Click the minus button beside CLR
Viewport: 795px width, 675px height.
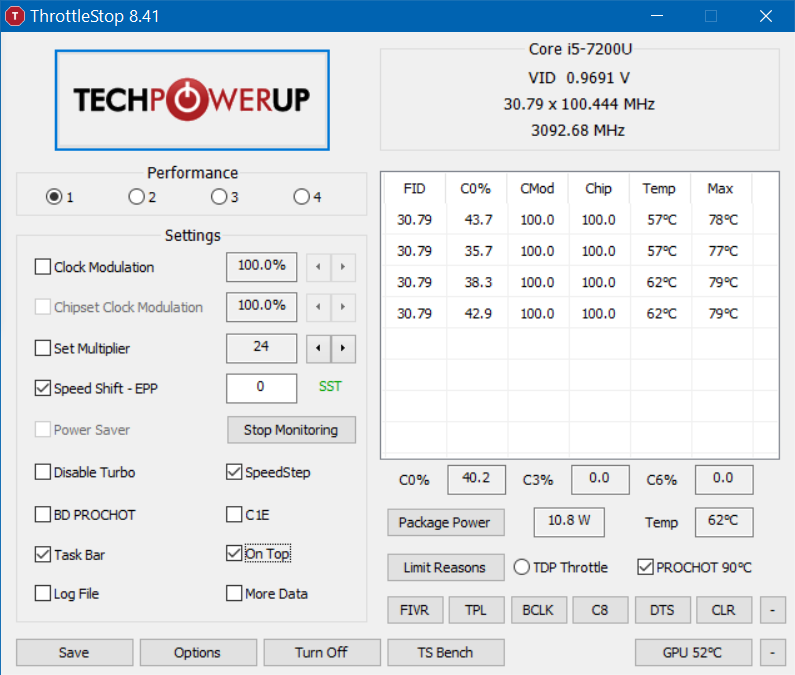click(773, 610)
